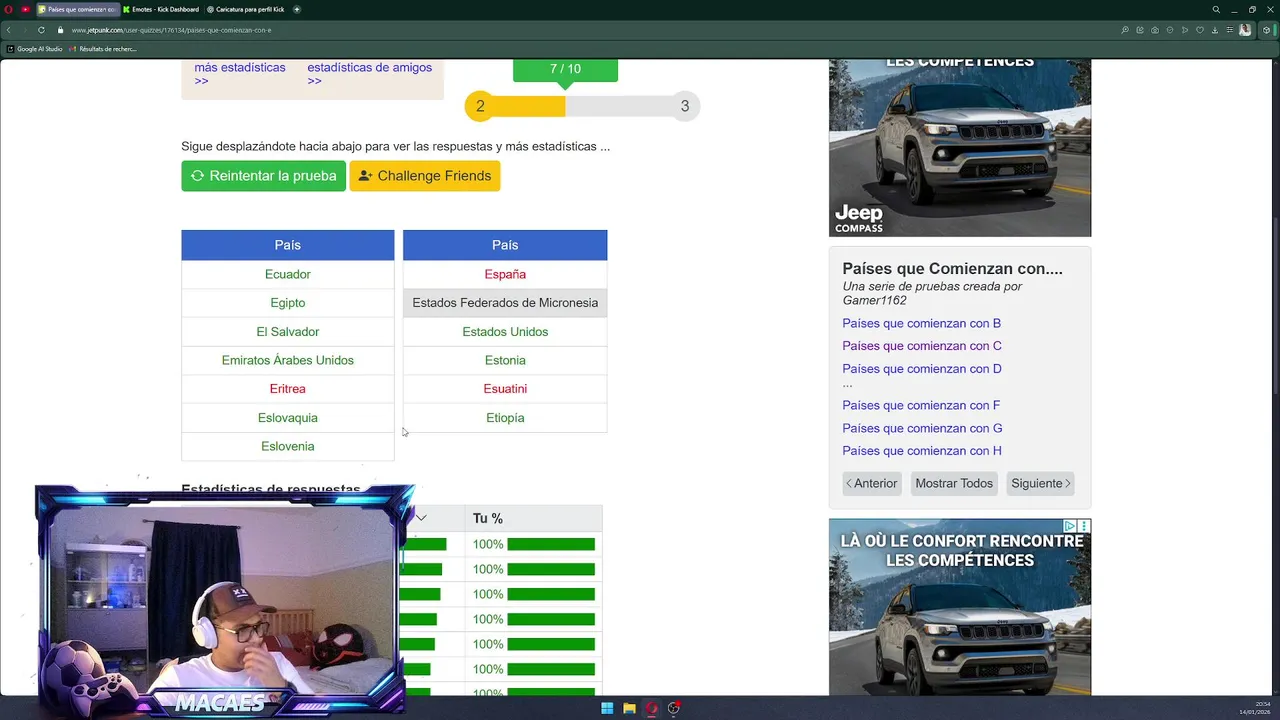Reload the current page
This screenshot has width=1280, height=720.
tap(41, 30)
